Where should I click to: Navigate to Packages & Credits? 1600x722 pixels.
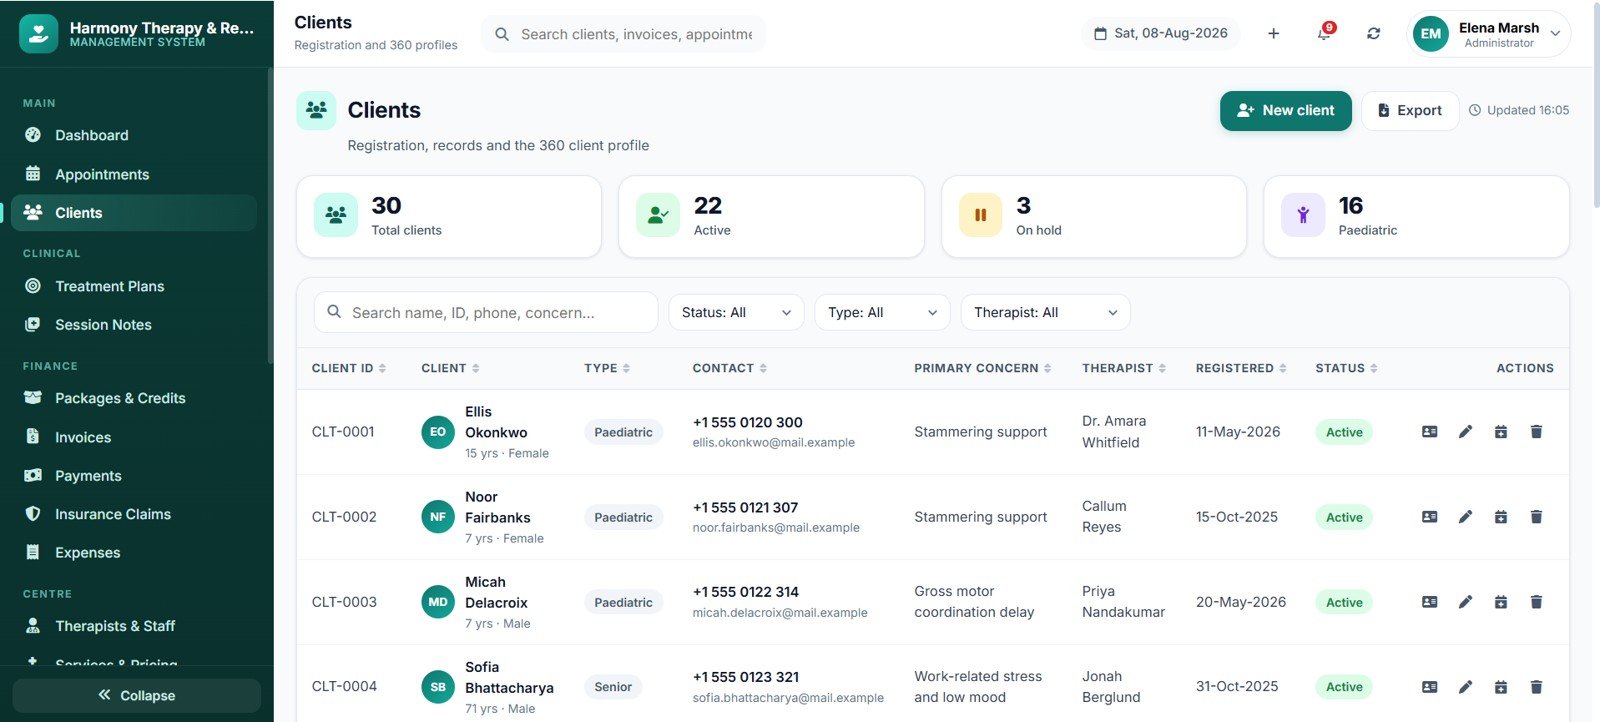[x=134, y=398]
